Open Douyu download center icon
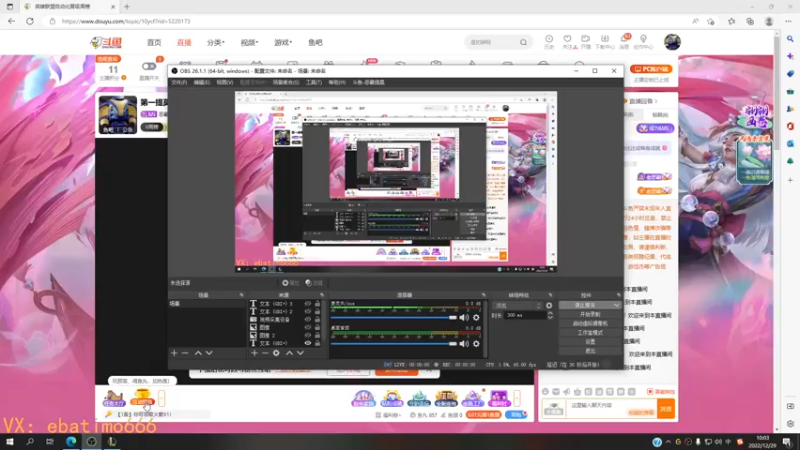This screenshot has width=800, height=450. pos(605,42)
